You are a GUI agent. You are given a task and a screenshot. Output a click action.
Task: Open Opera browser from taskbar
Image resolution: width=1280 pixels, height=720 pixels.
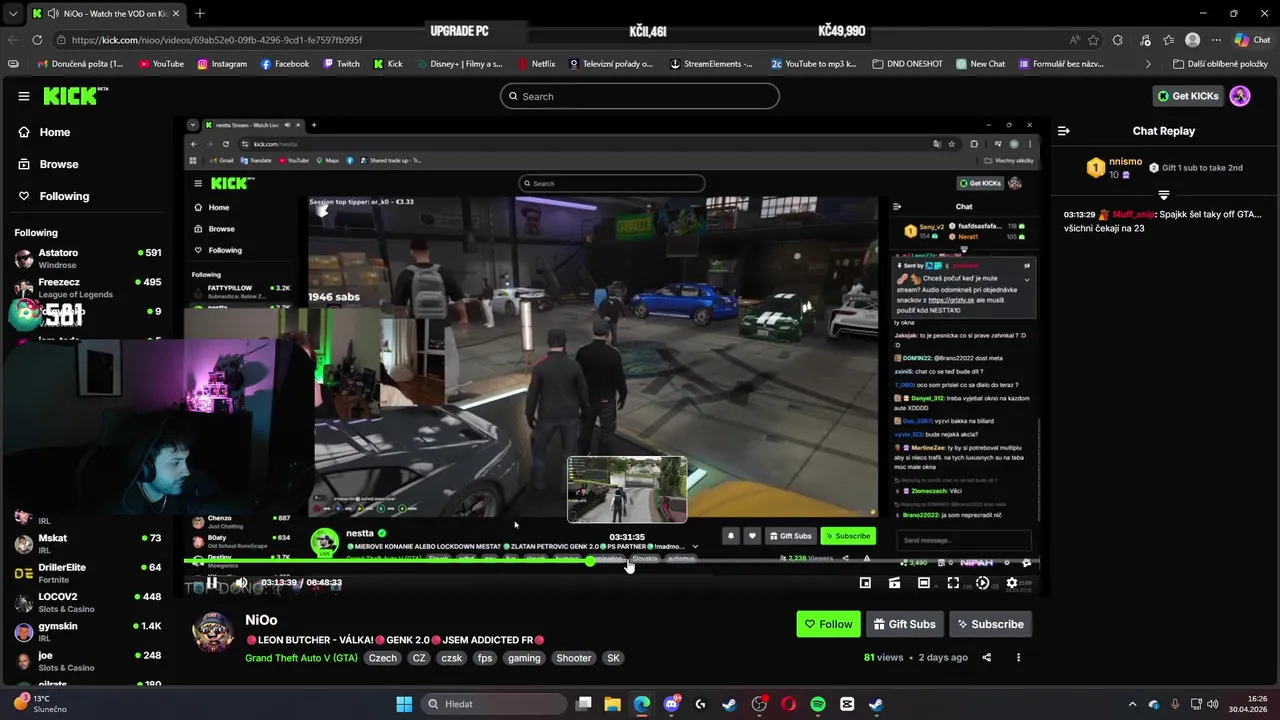point(788,704)
